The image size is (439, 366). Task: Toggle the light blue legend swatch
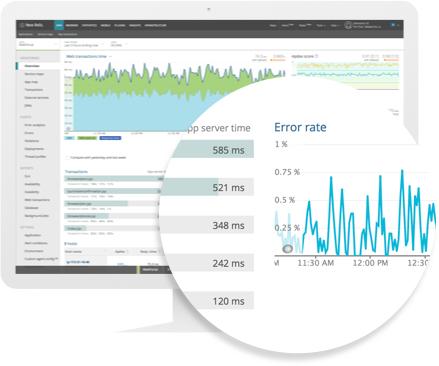pos(69,138)
